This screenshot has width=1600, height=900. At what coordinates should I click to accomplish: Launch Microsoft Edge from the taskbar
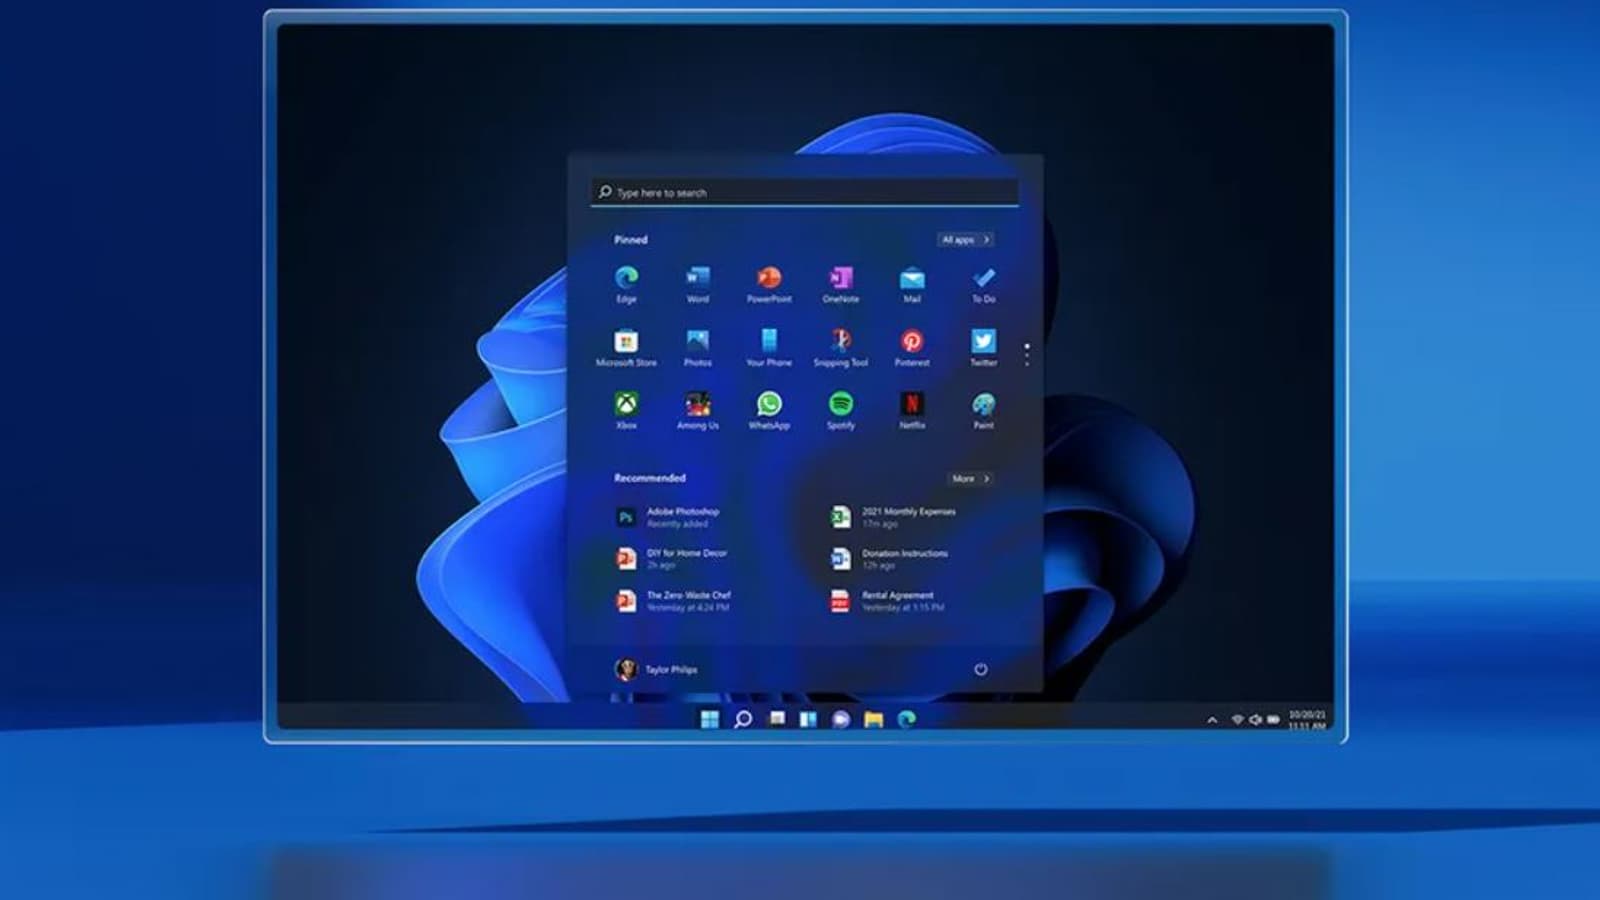coord(907,719)
